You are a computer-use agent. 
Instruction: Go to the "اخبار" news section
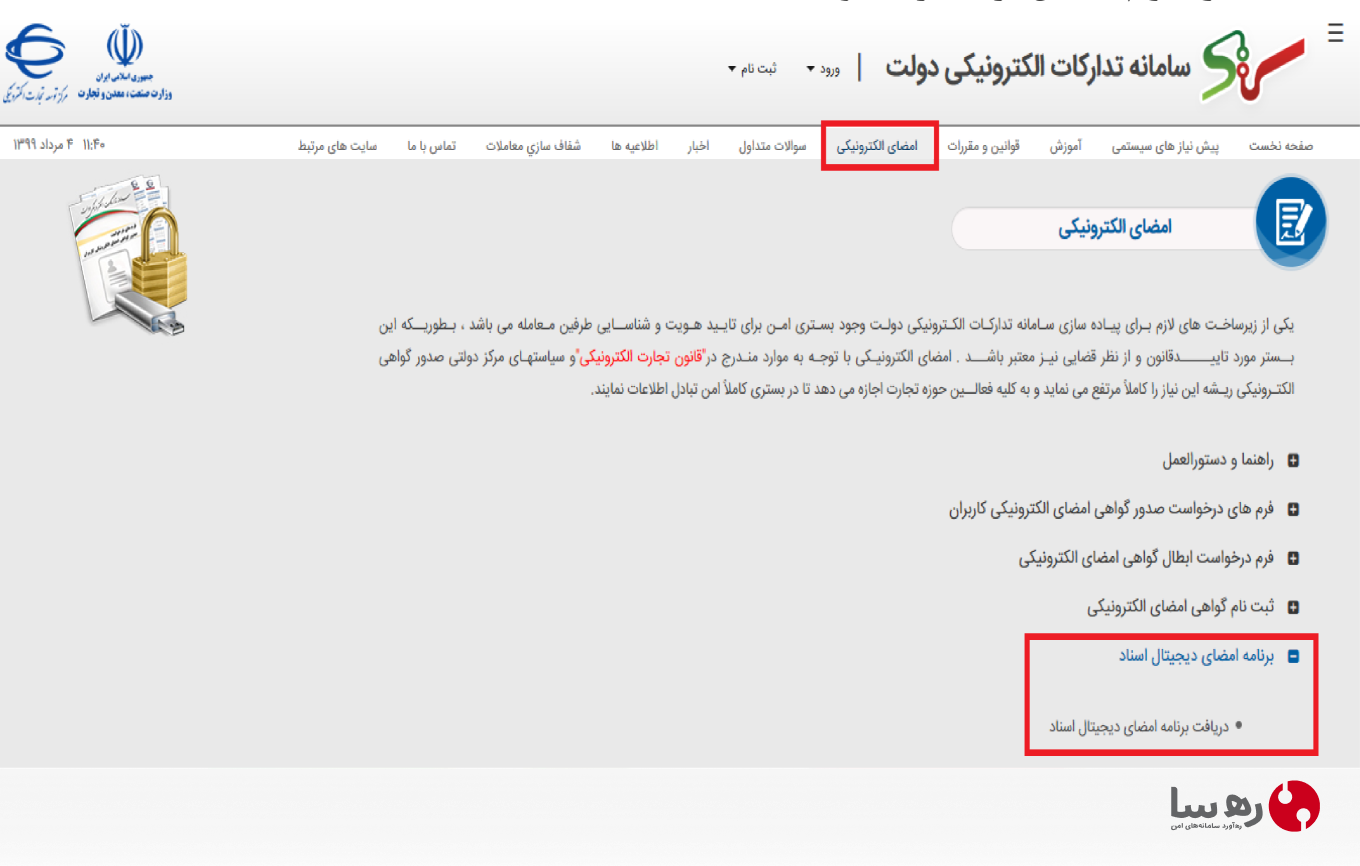[698, 146]
